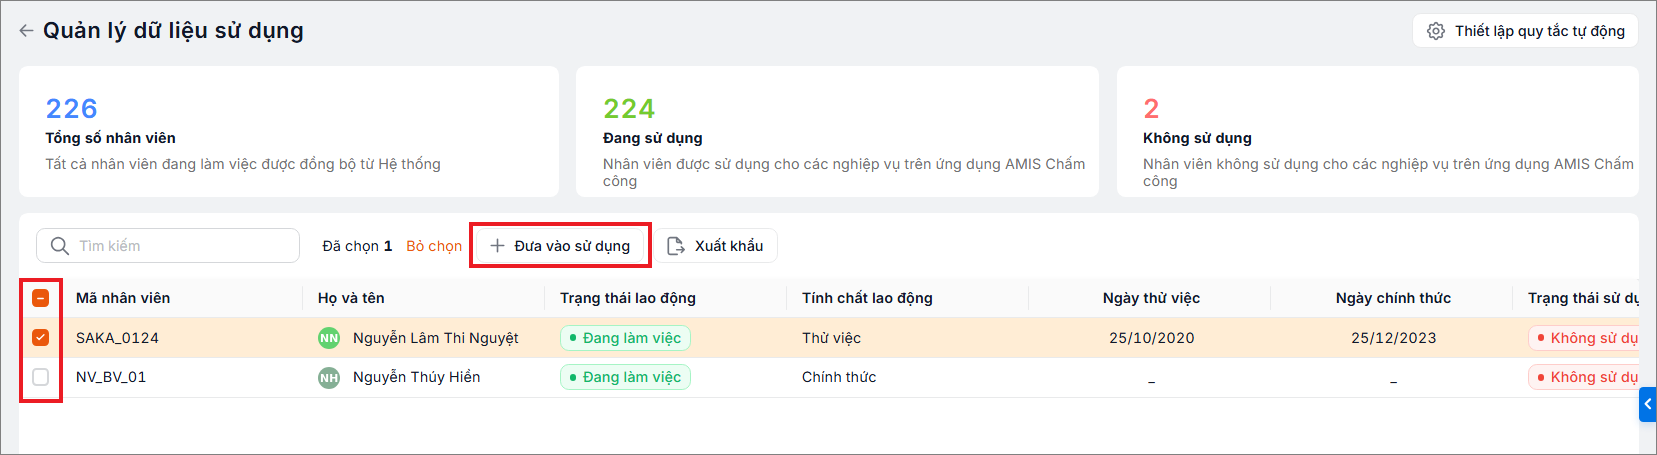
Task: Open settings gear for automatic rules
Action: (1436, 31)
